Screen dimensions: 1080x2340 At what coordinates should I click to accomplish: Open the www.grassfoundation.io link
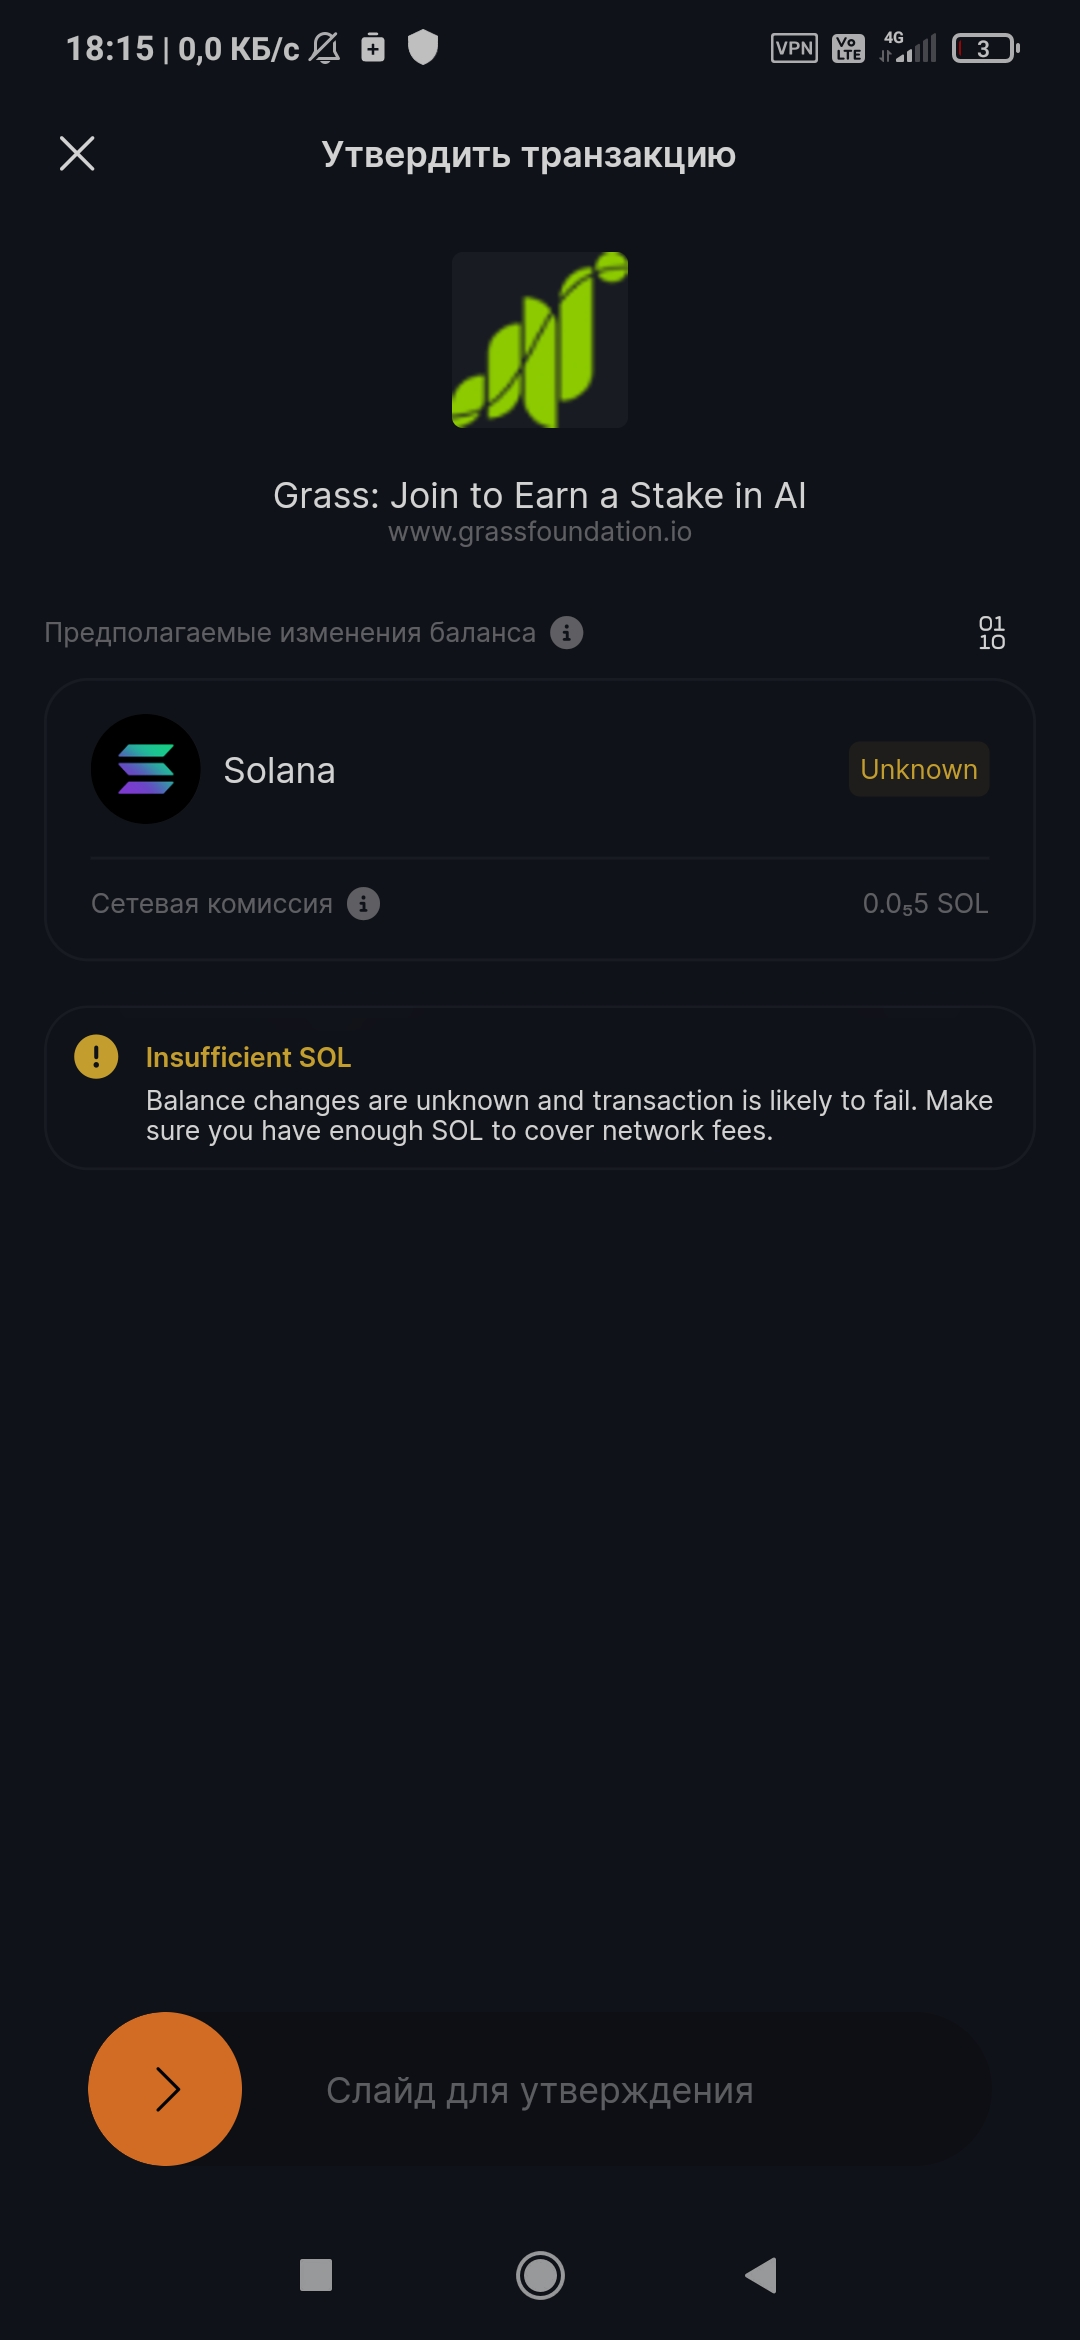540,532
